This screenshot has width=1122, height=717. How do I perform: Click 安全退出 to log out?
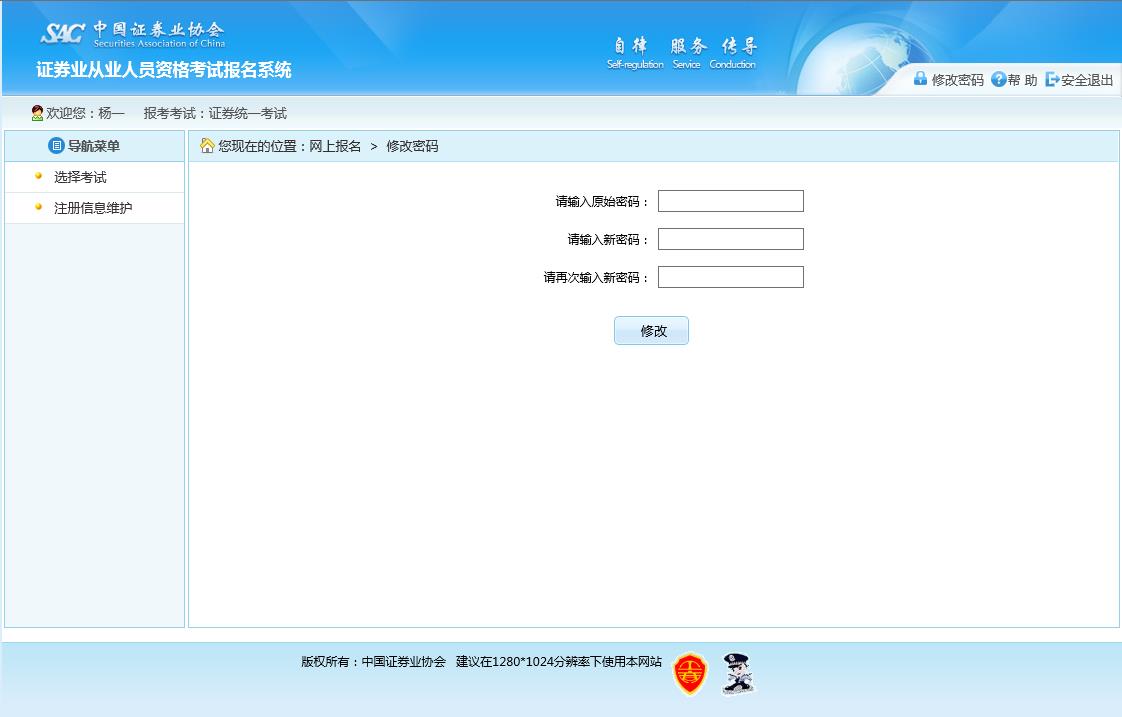tap(1084, 78)
